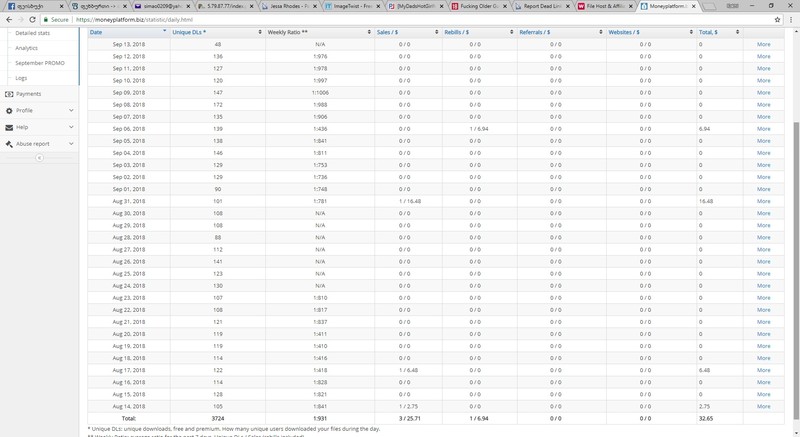This screenshot has height=437, width=800.
Task: Sort by the Unique DLs column
Action: 215,32
